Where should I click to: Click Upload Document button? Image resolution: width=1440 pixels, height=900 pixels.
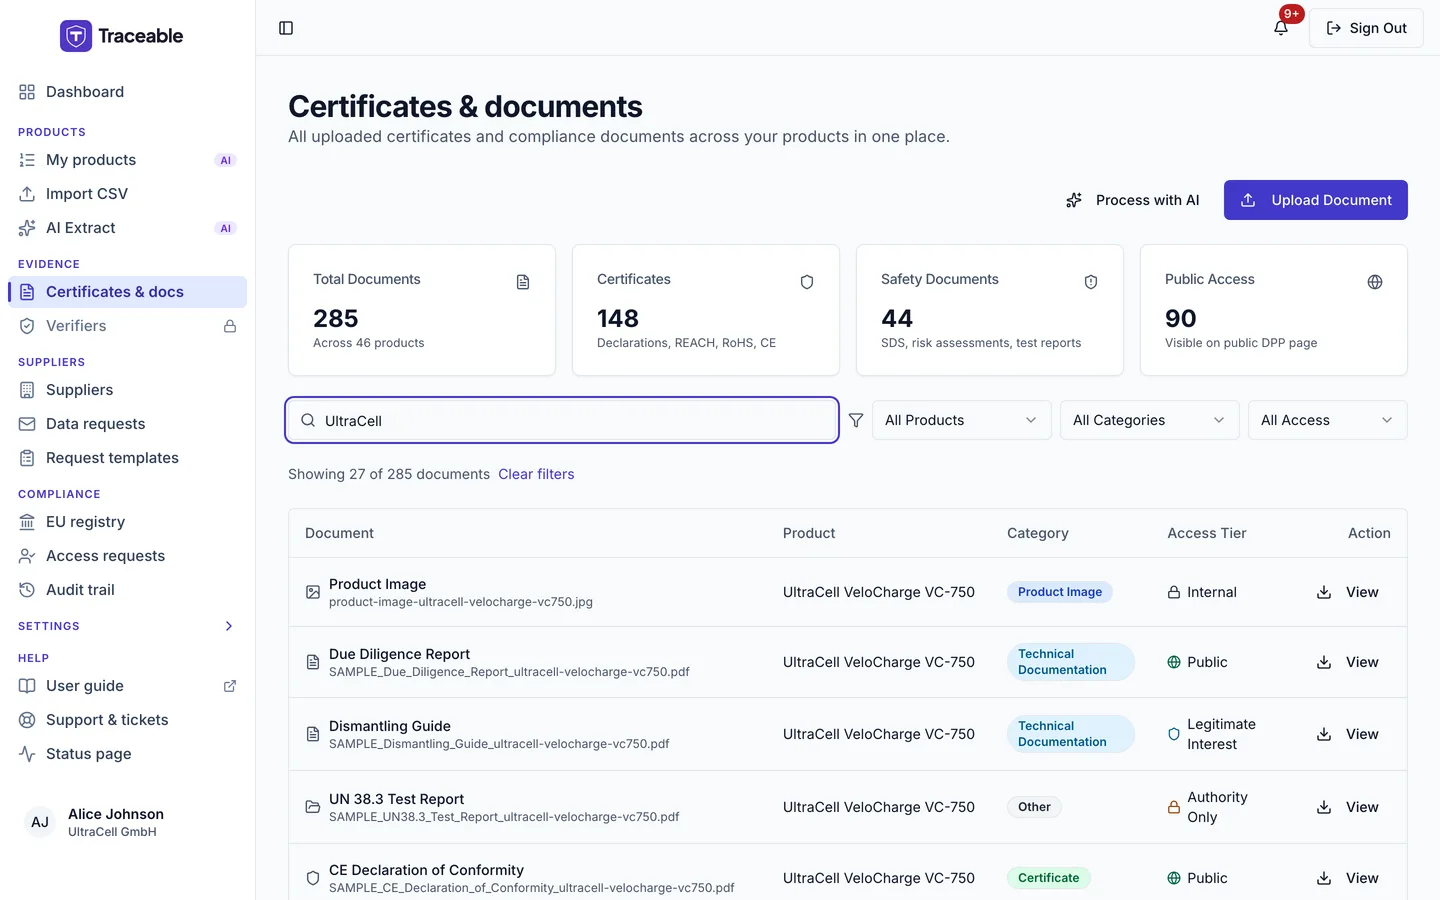(1316, 200)
